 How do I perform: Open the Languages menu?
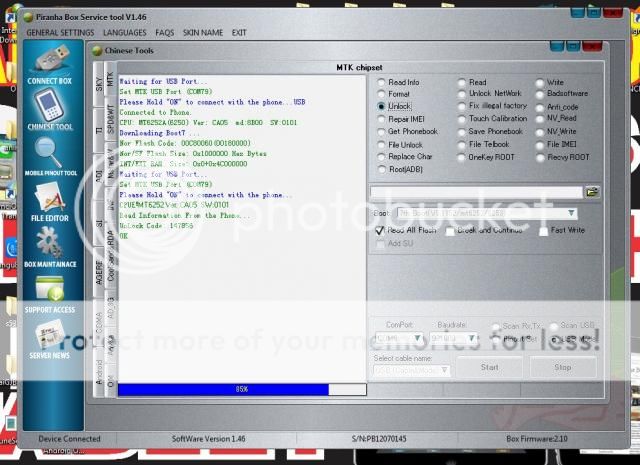pyautogui.click(x=125, y=32)
